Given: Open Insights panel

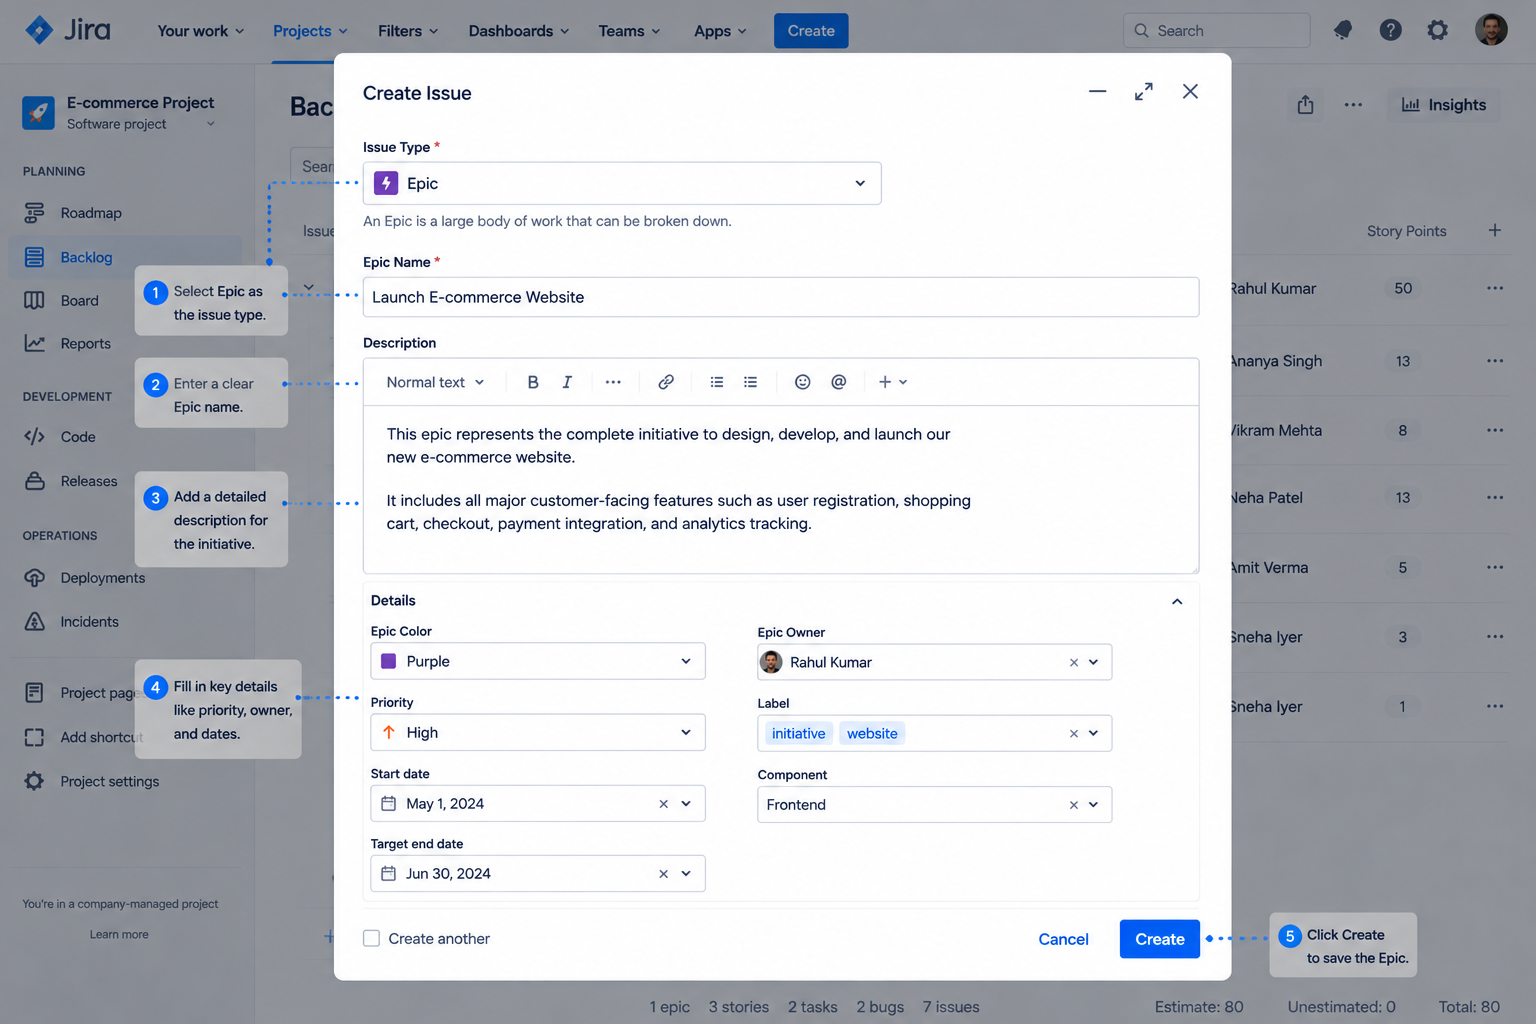Looking at the screenshot, I should tap(1443, 105).
